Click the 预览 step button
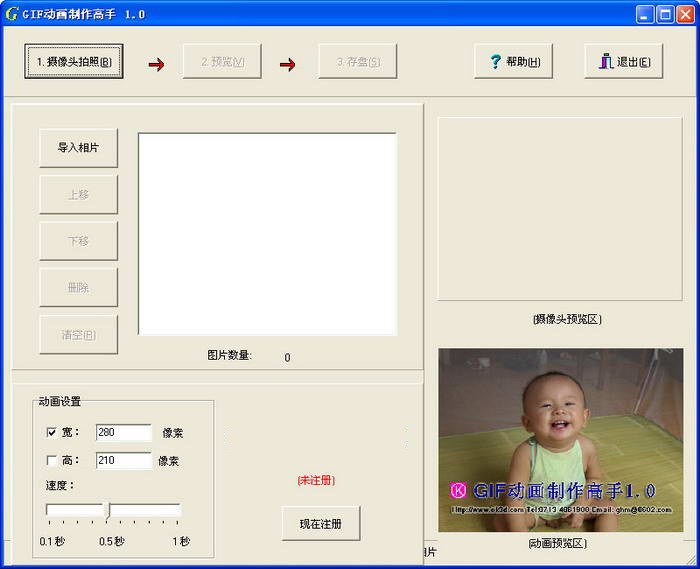700x569 pixels. pos(222,61)
